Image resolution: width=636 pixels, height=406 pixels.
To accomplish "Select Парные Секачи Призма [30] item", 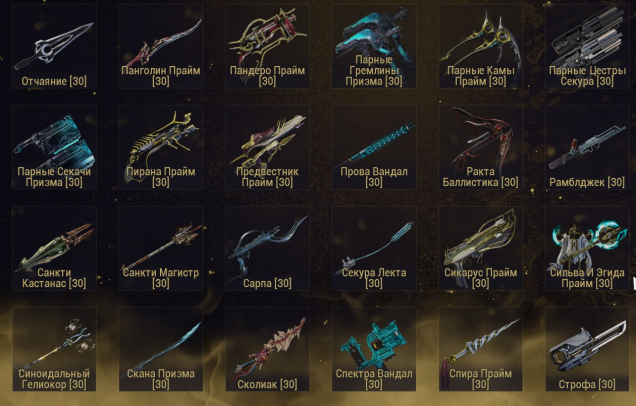I will coord(54,148).
